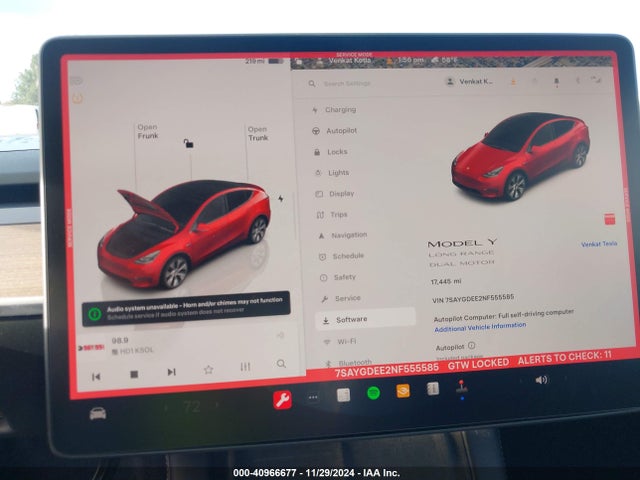Open Additional Vehicle Information link
This screenshot has width=640, height=480.
click(480, 327)
